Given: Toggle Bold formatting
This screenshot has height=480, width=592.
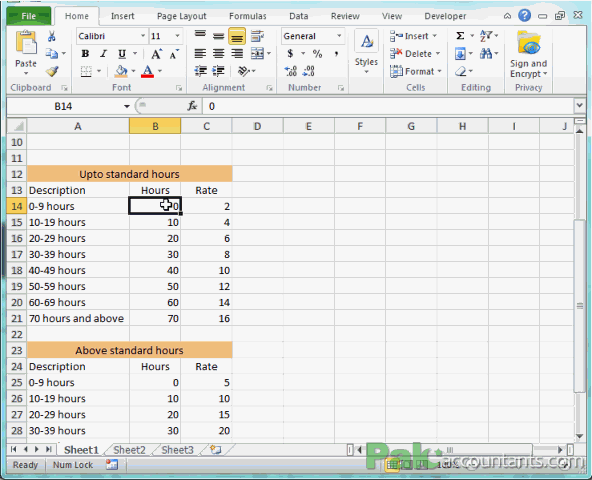Looking at the screenshot, I should pos(85,54).
